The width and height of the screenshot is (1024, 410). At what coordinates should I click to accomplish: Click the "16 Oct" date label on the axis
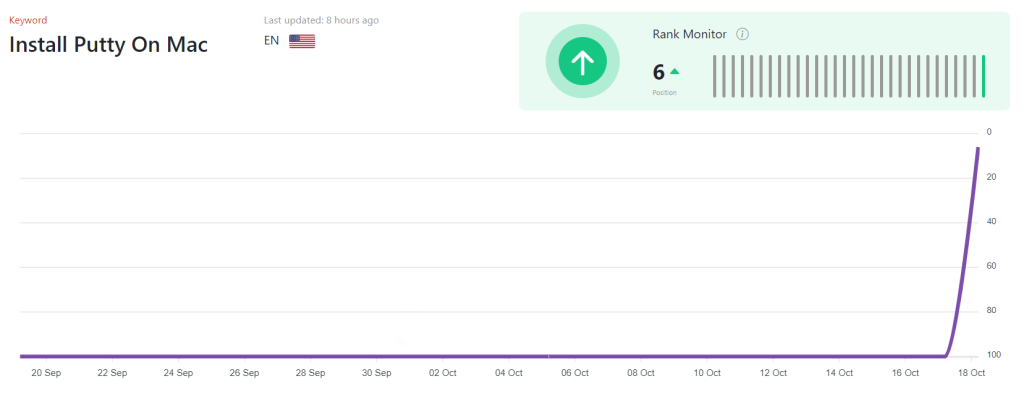905,373
